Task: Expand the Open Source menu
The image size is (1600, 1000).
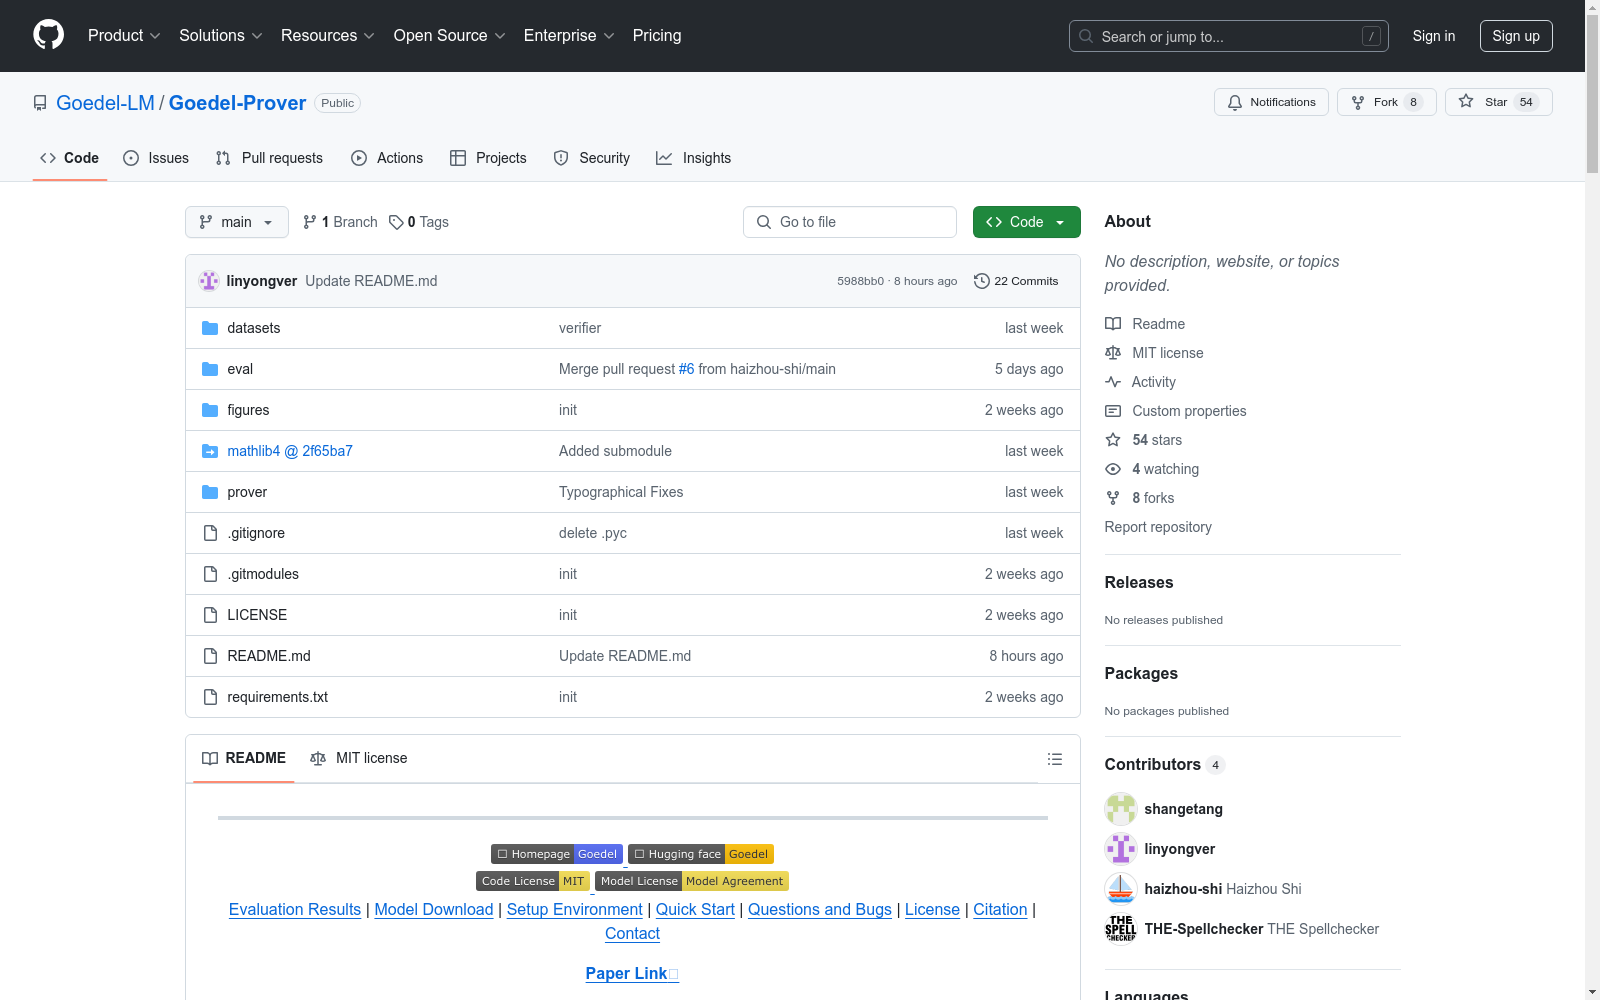Action: (450, 35)
